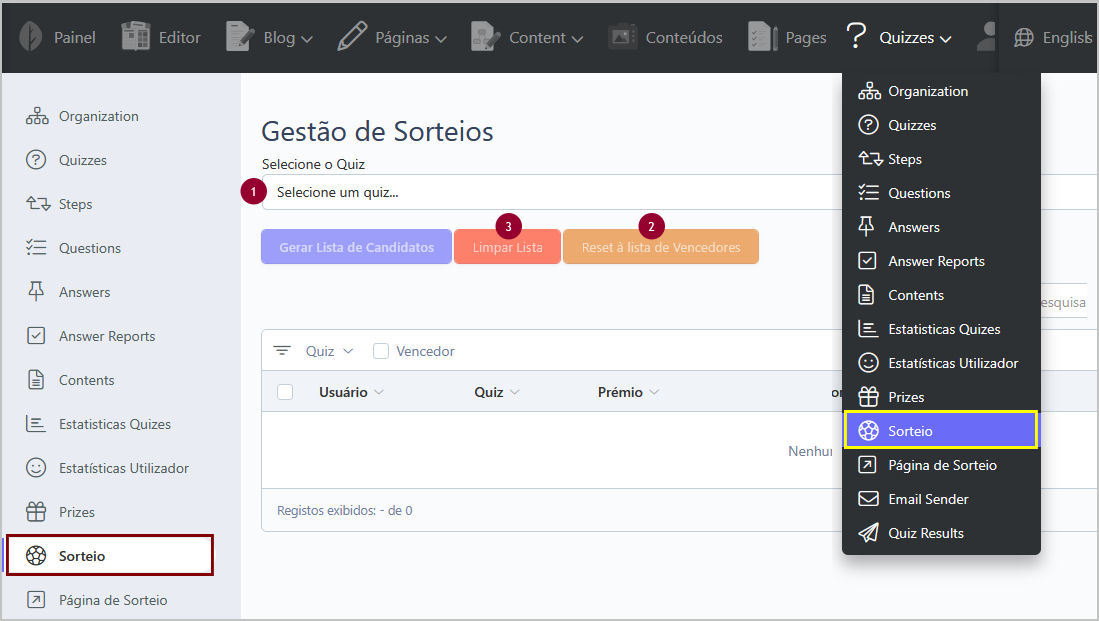The width and height of the screenshot is (1099, 621).
Task: Click the Pages checklist icon
Action: coord(763,36)
